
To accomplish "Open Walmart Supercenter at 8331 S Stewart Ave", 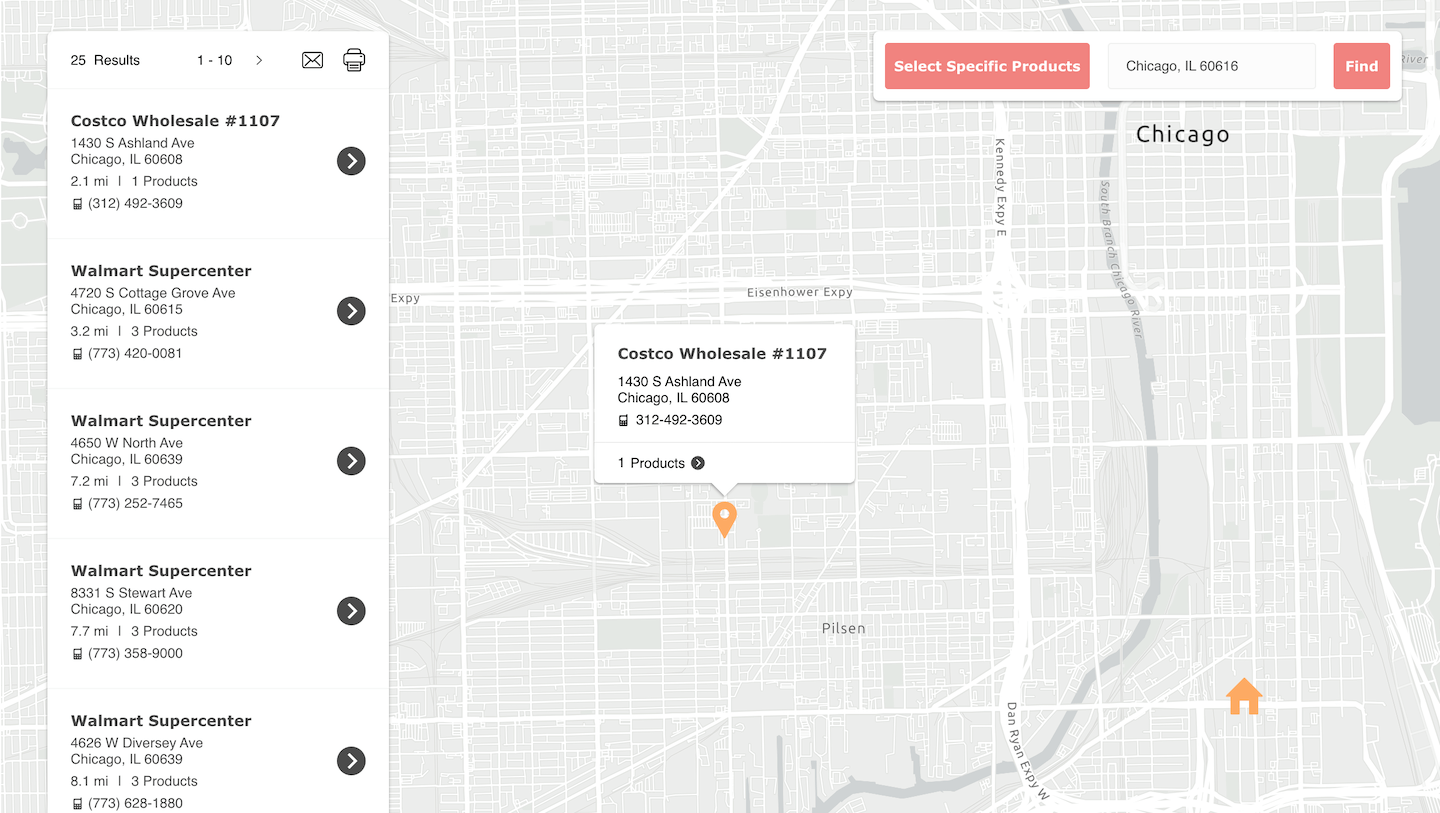I will [x=161, y=571].
